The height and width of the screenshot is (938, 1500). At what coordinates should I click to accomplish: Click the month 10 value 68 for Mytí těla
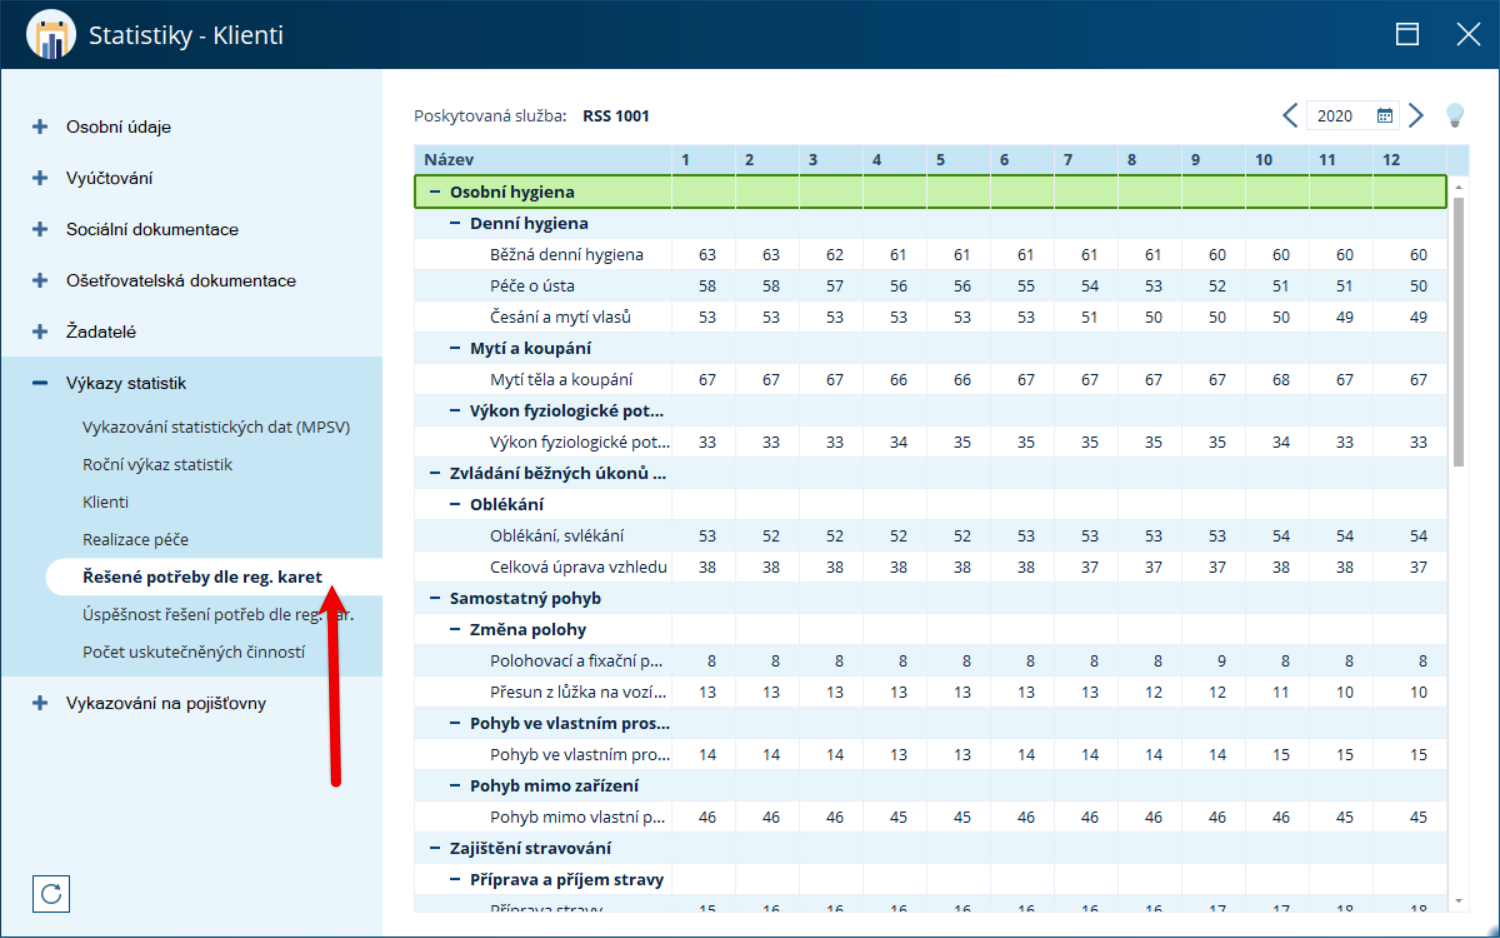1281,380
